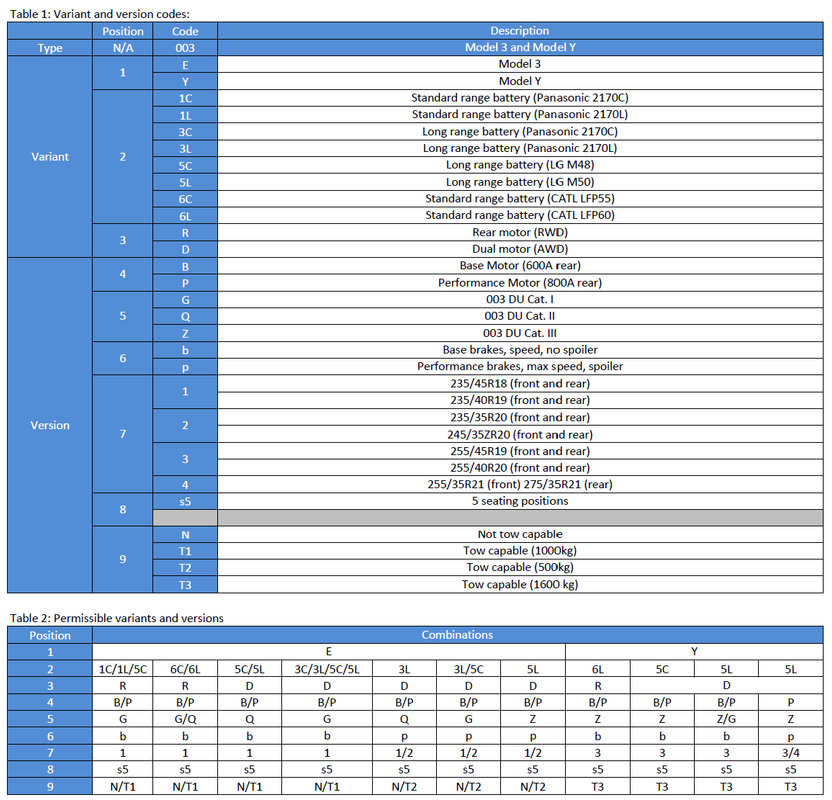Click 'Base brakes, speed, no spoiler' text

point(520,350)
